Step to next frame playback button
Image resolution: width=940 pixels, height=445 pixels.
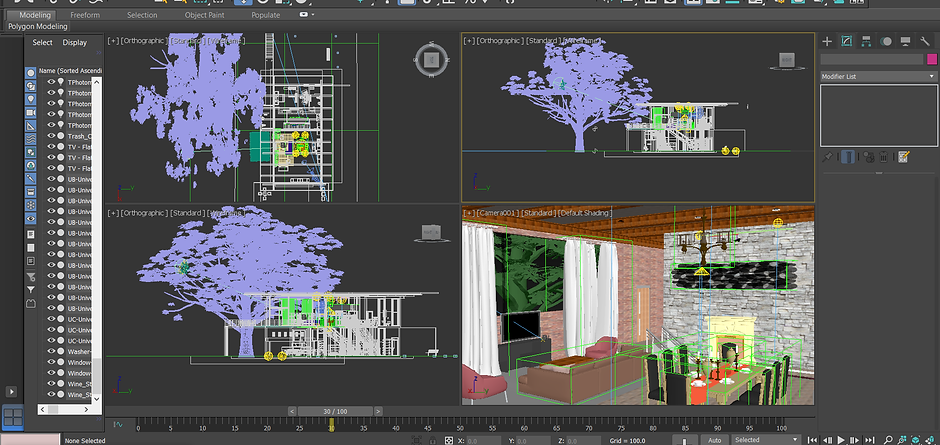pos(855,440)
